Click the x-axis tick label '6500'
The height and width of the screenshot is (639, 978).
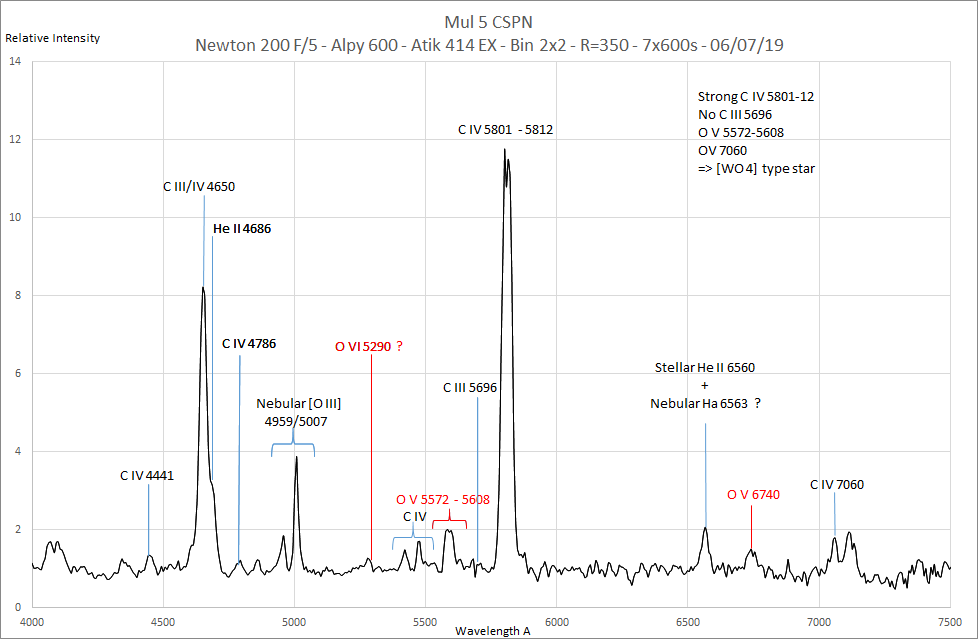click(688, 622)
